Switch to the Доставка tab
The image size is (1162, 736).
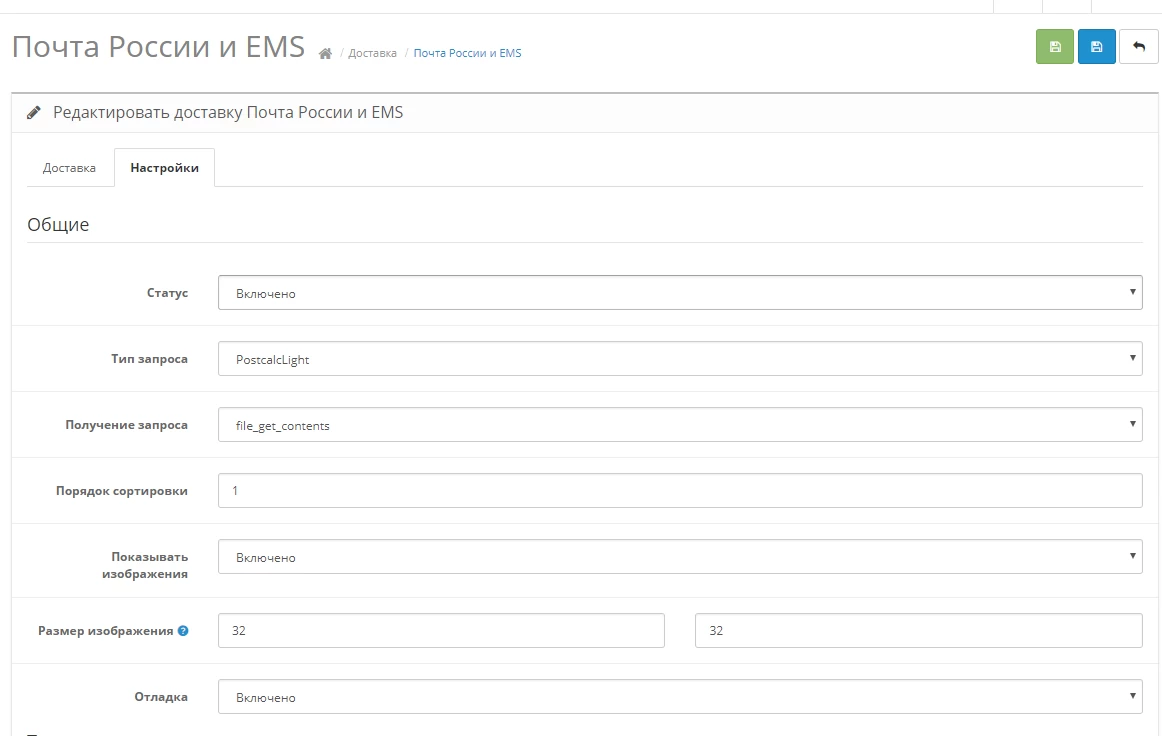click(x=69, y=168)
